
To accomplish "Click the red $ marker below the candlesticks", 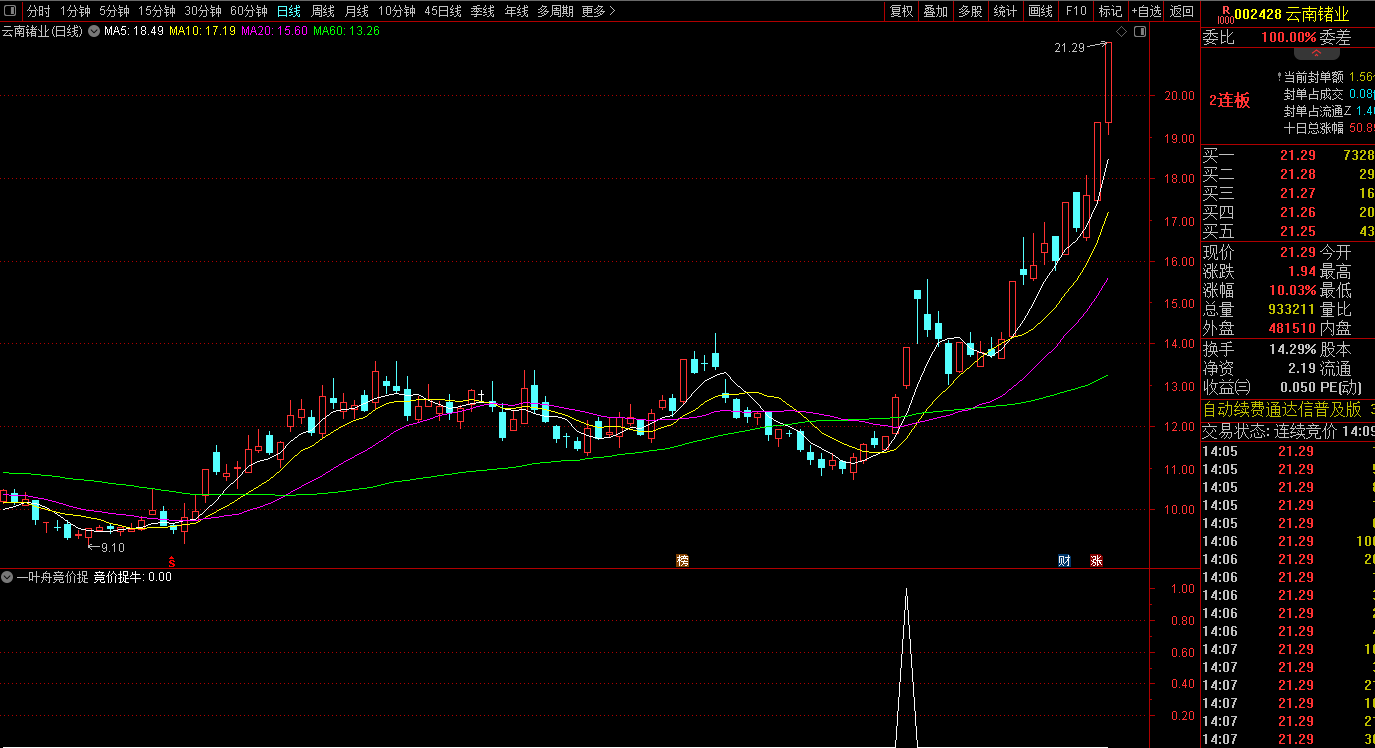I will (x=171, y=562).
